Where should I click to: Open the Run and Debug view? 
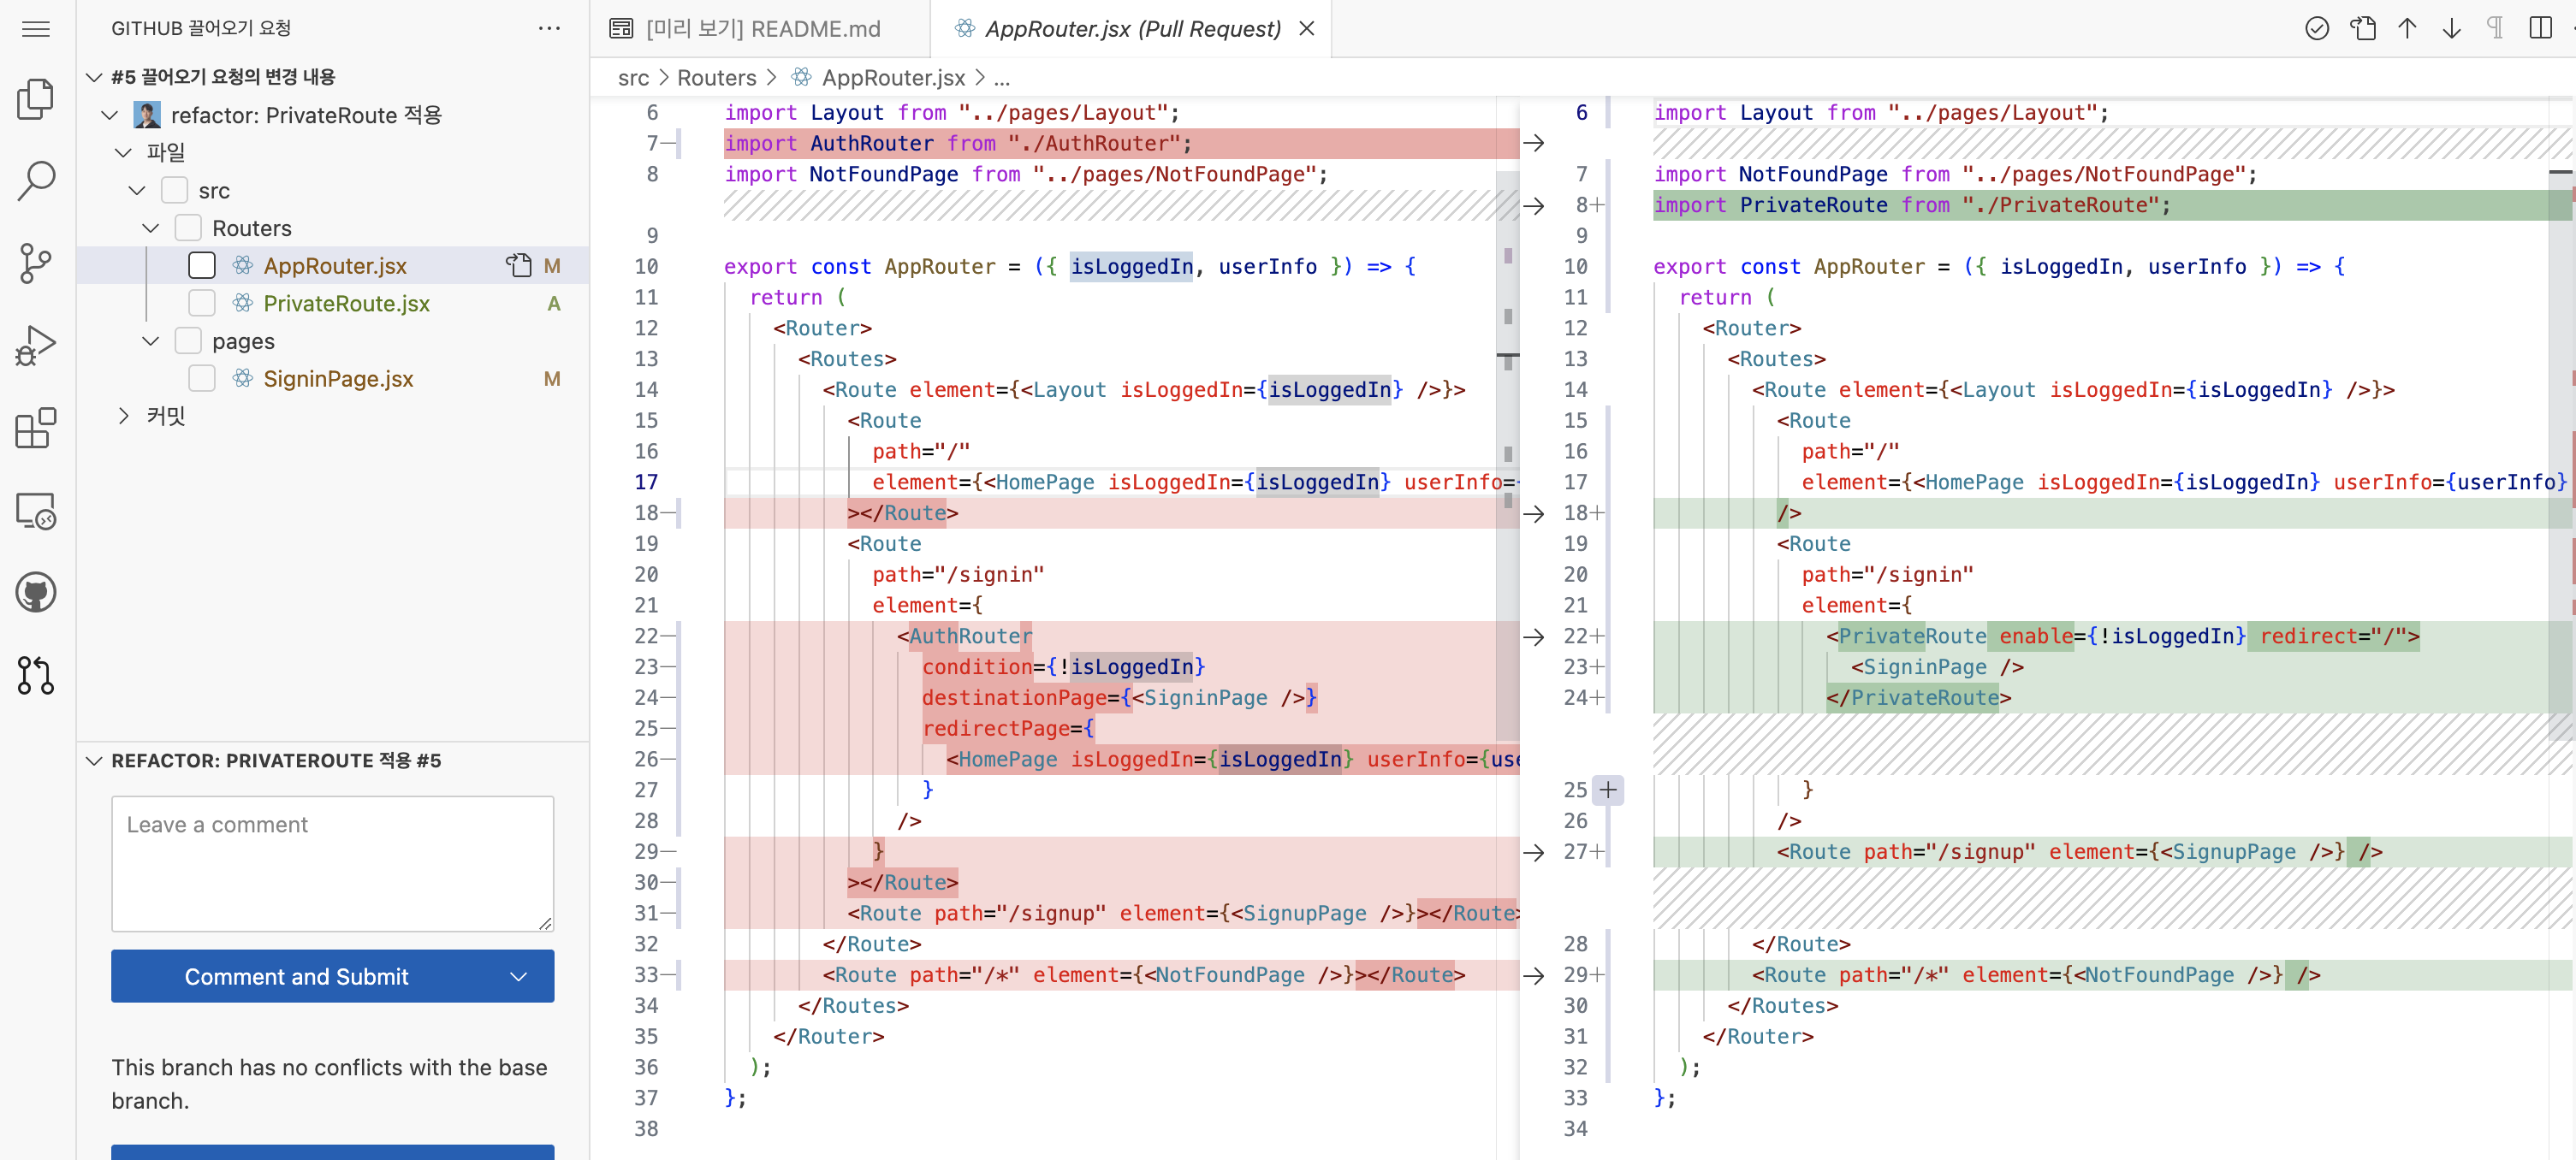point(36,346)
